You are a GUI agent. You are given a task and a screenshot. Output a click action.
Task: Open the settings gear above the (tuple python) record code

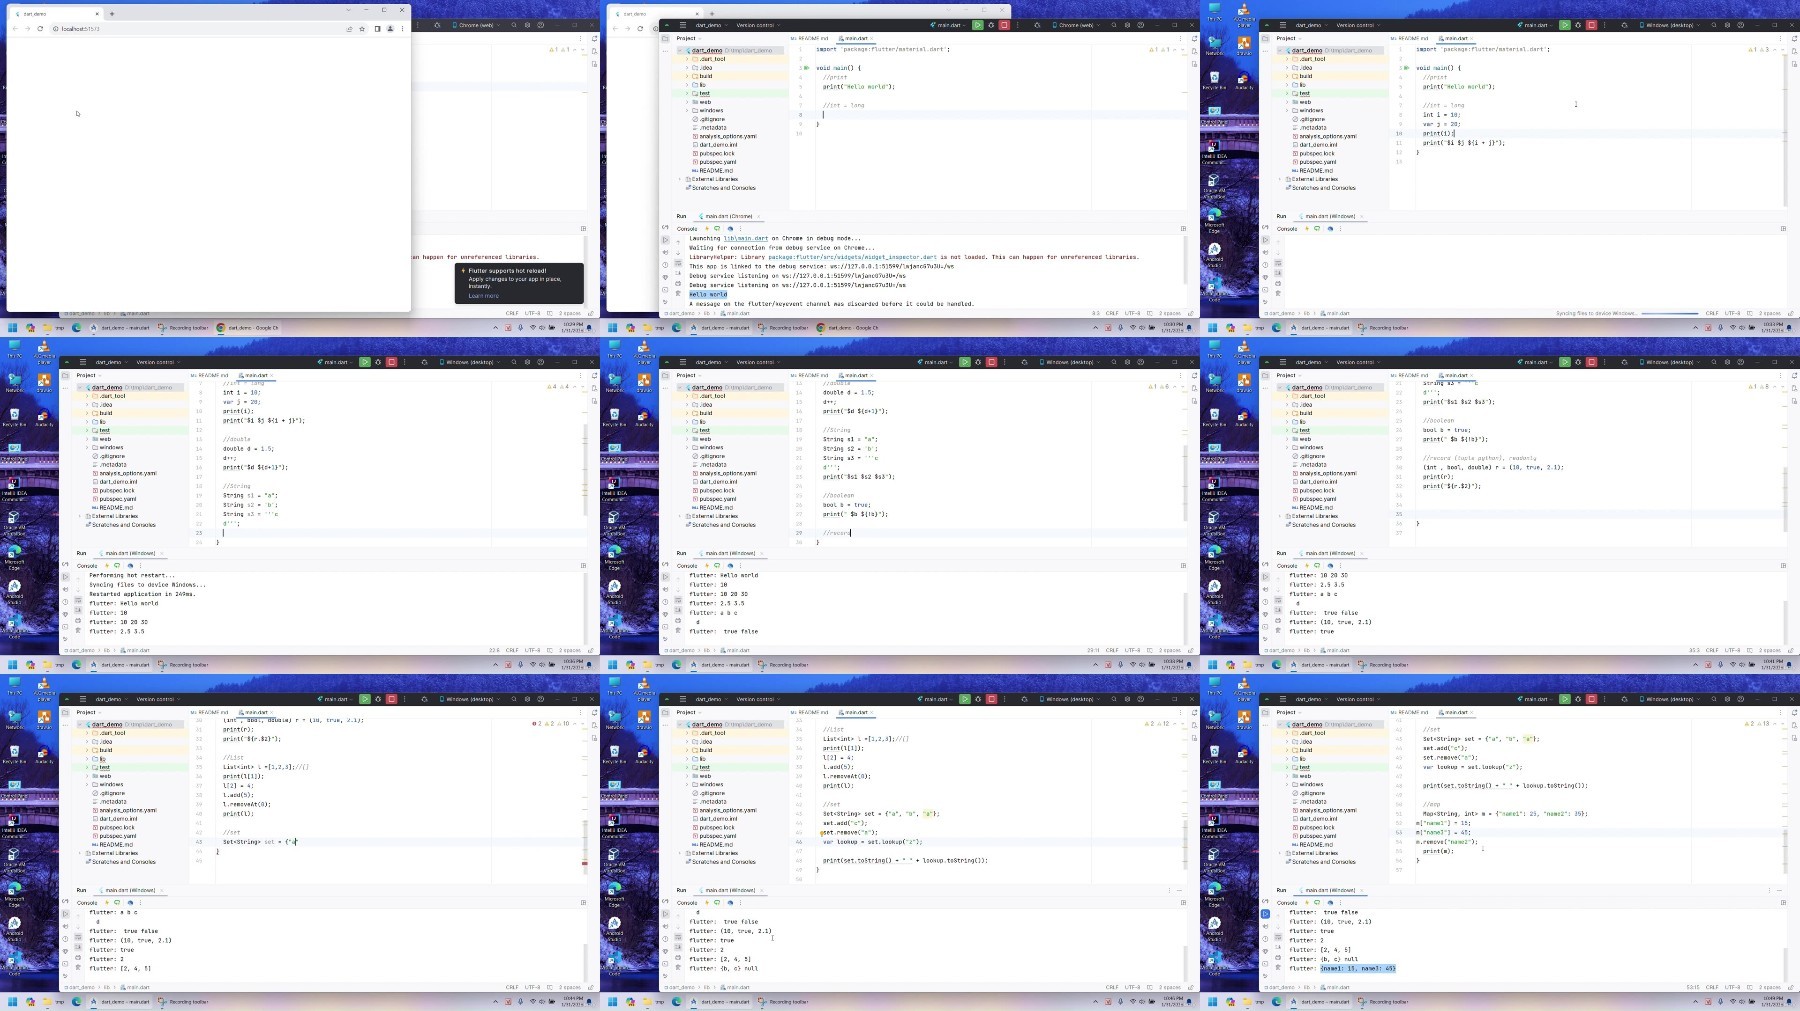pos(1728,362)
